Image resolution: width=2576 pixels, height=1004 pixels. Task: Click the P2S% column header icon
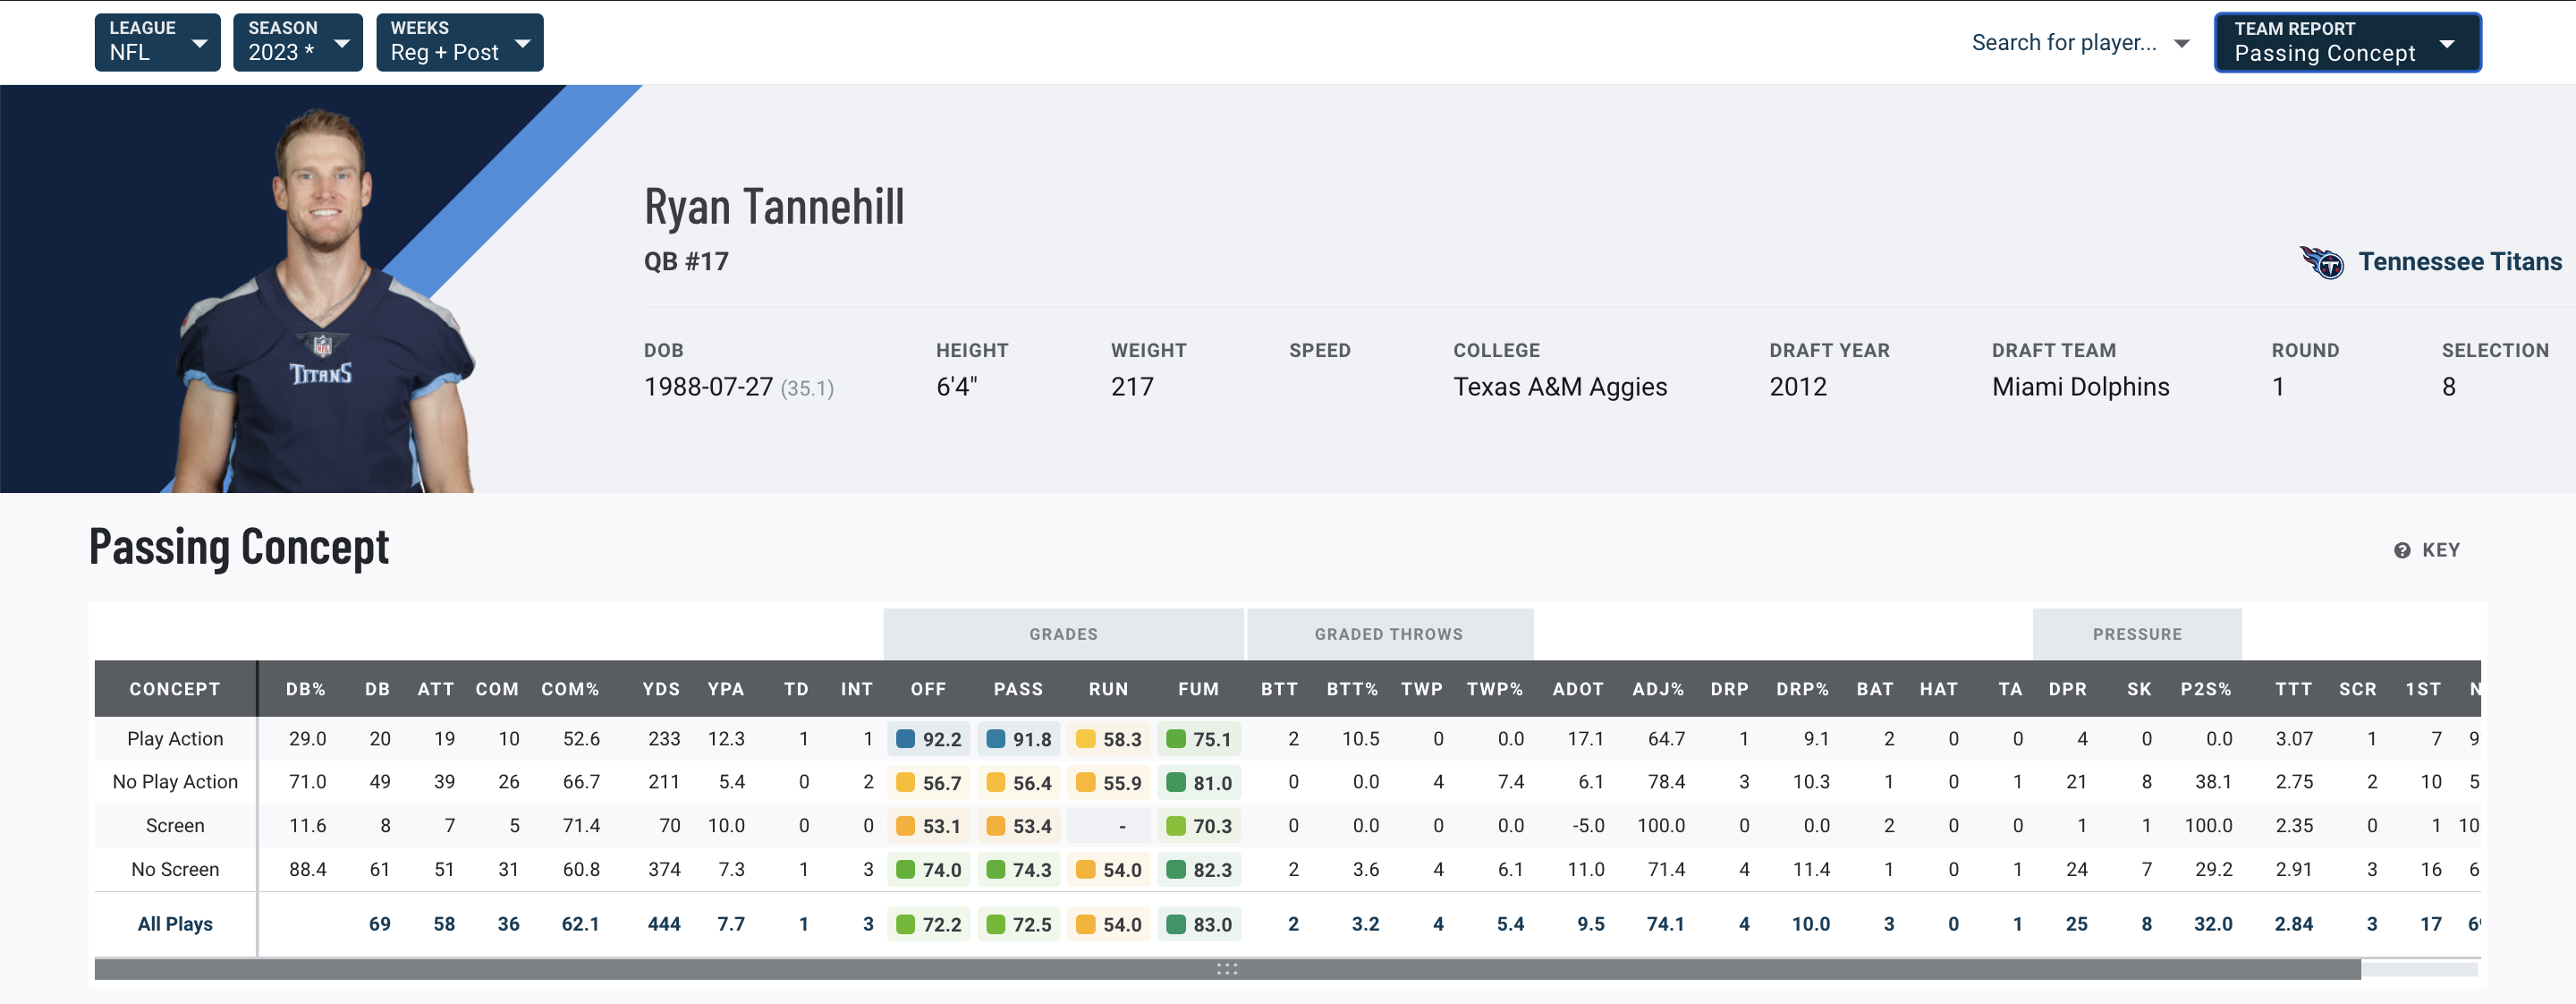pos(2207,688)
